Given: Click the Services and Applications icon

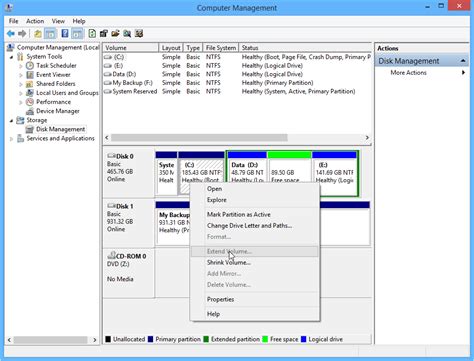Looking at the screenshot, I should click(x=20, y=138).
